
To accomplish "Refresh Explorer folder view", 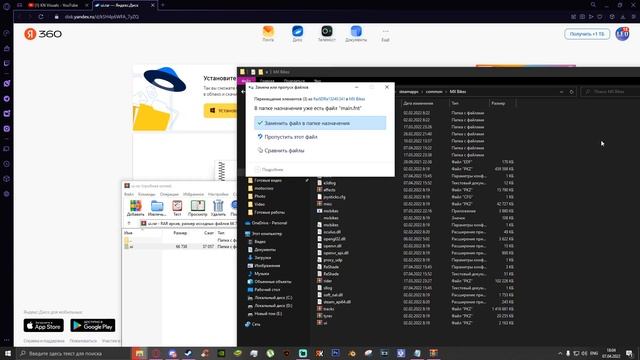I will [571, 92].
